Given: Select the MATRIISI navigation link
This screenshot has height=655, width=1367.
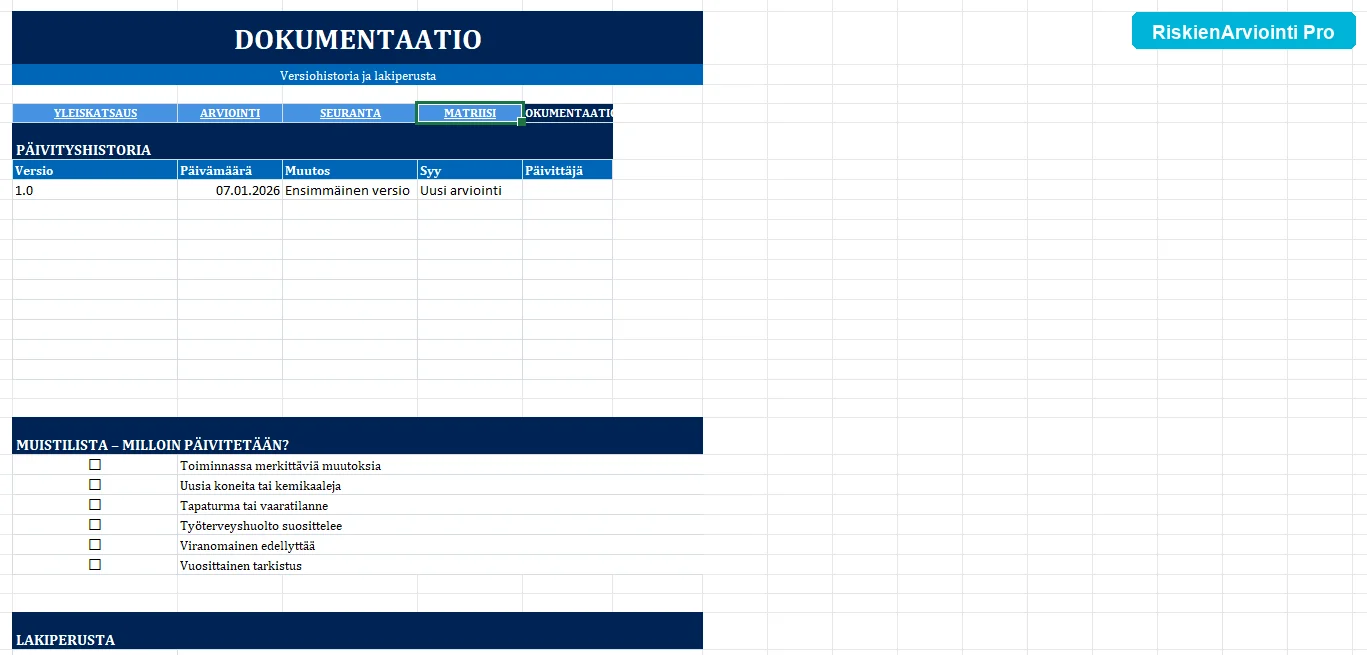Looking at the screenshot, I should pos(470,113).
